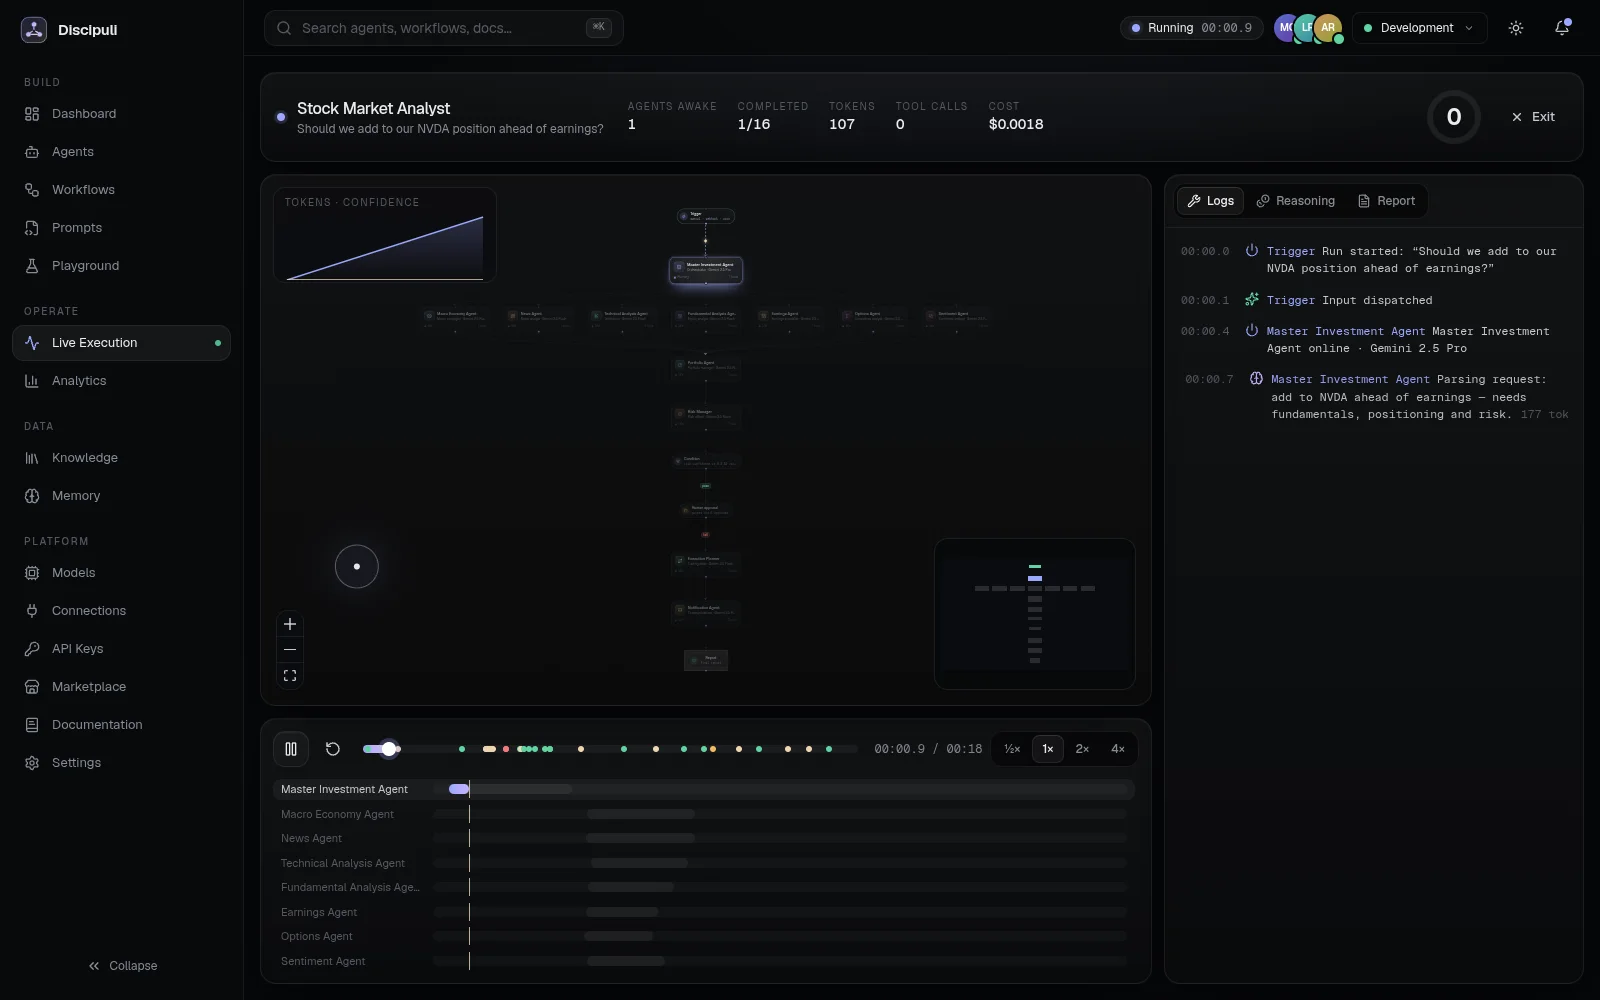Click the Master Investment Agent timeline segment

click(x=510, y=790)
